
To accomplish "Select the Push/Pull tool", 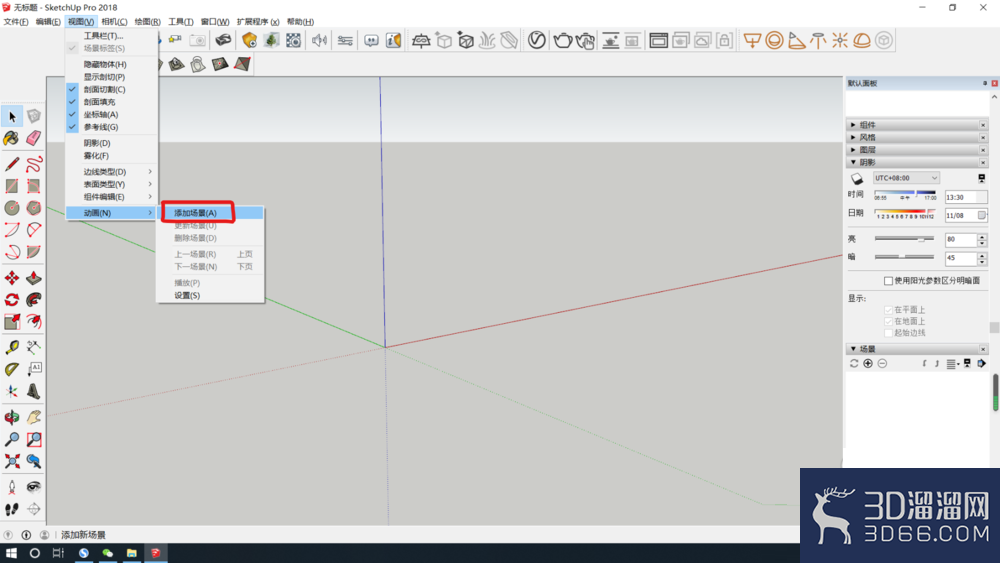I will pyautogui.click(x=34, y=277).
